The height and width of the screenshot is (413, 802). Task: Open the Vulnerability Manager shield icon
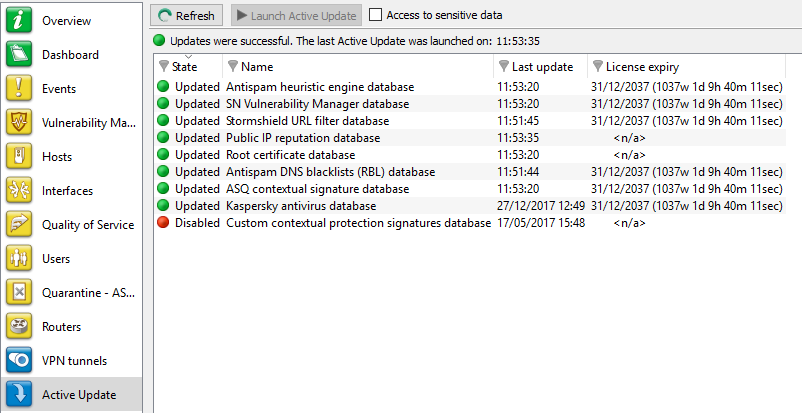(19, 122)
